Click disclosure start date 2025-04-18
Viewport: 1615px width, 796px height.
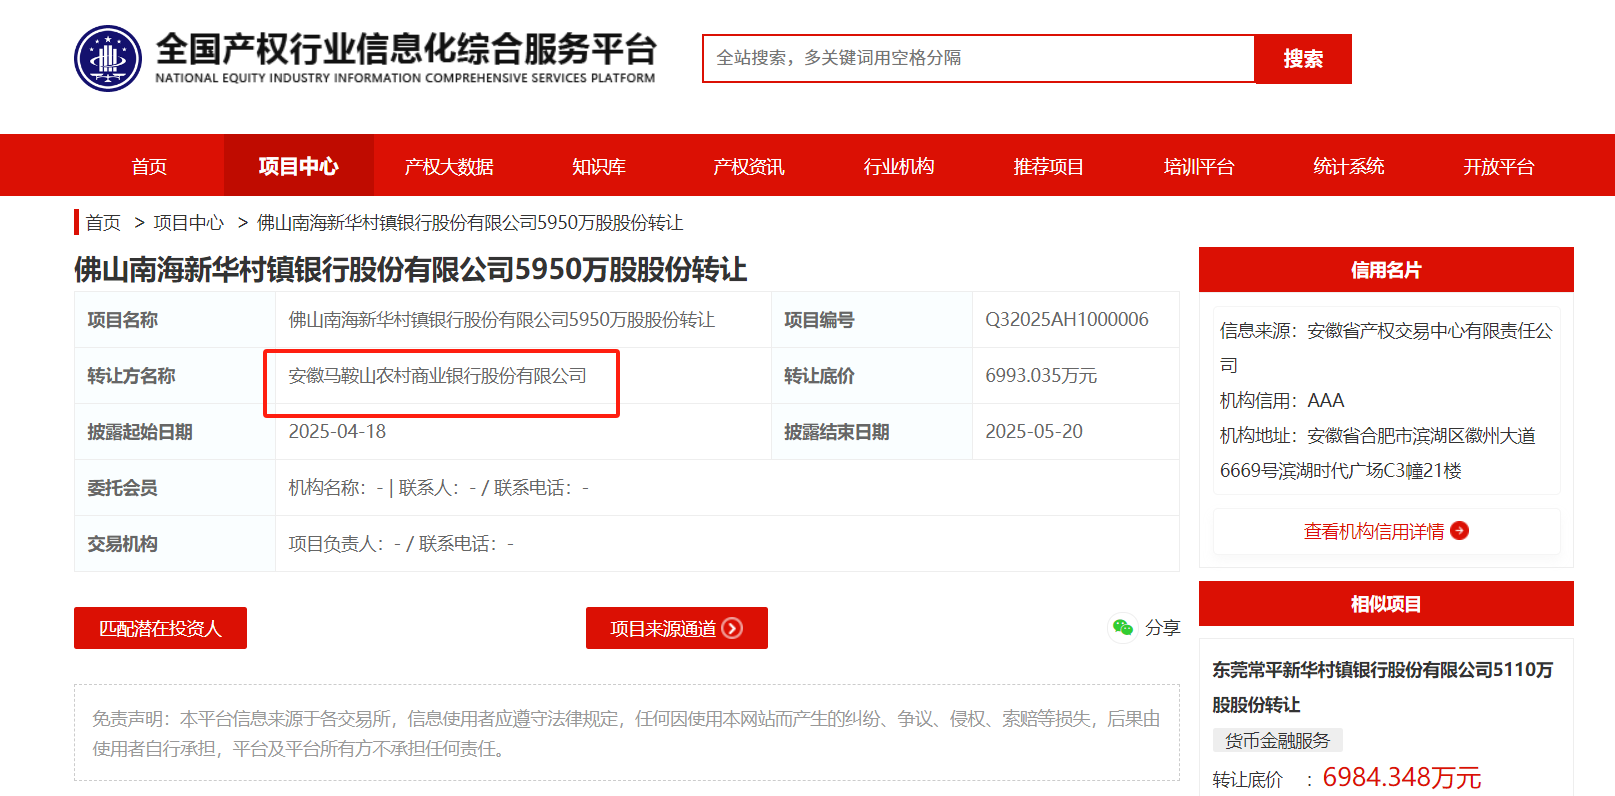tap(337, 431)
